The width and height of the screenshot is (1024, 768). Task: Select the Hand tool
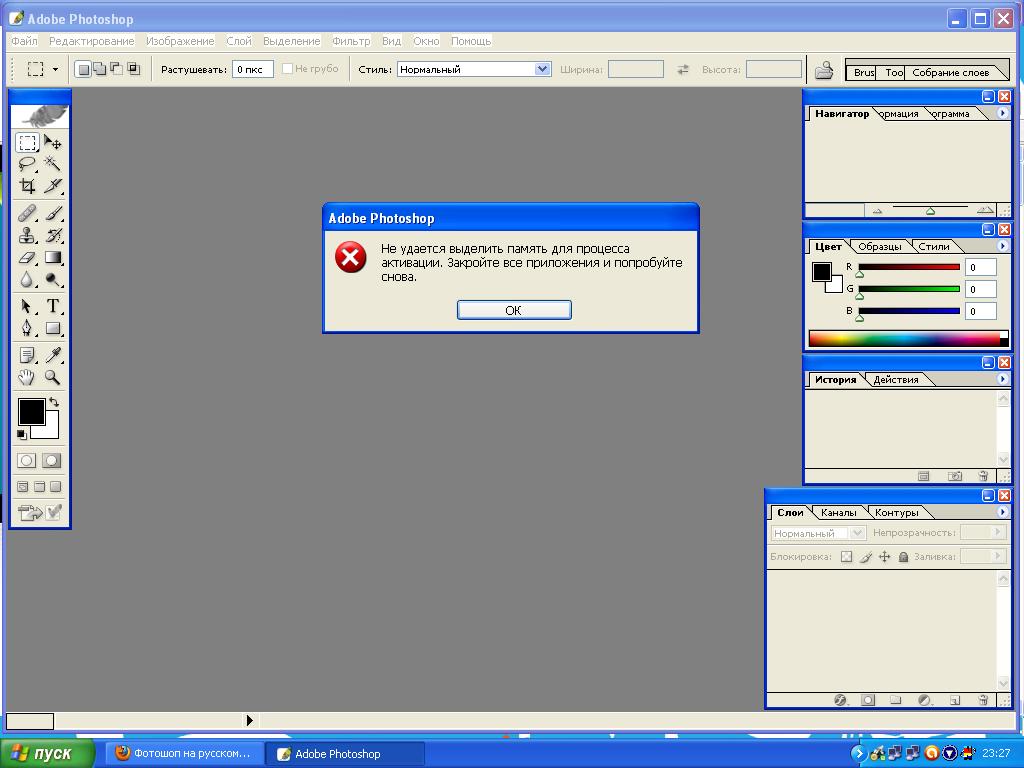(x=27, y=377)
